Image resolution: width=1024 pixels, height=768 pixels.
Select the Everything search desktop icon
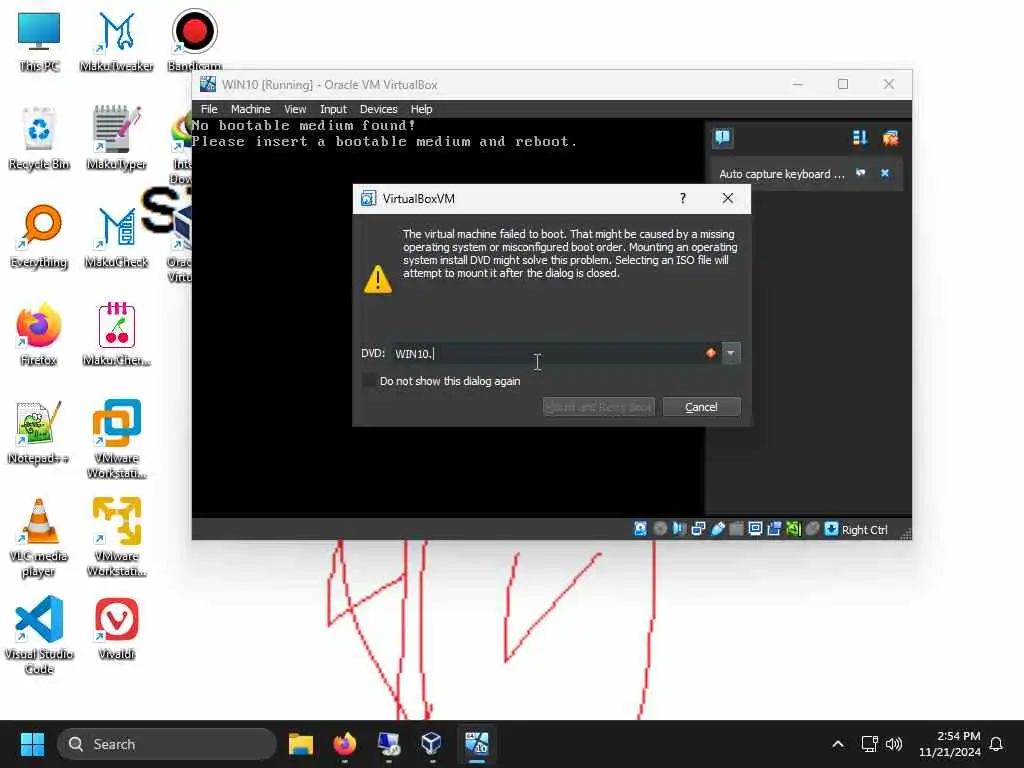pyautogui.click(x=39, y=235)
